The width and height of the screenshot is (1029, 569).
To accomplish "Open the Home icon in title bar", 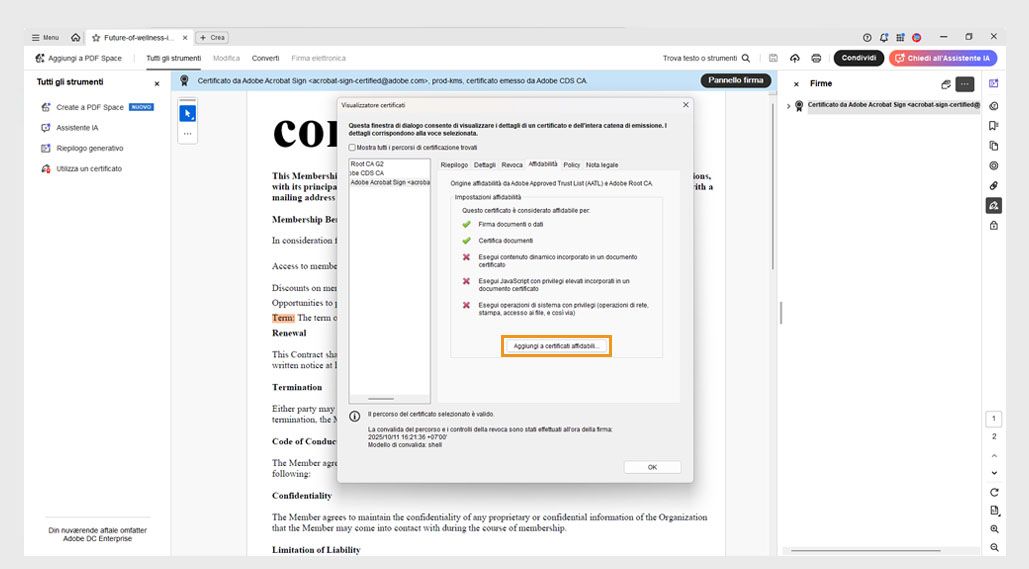I will pos(75,37).
